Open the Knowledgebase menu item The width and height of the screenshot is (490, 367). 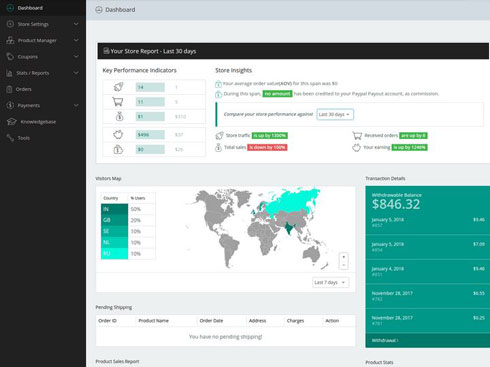[43, 122]
